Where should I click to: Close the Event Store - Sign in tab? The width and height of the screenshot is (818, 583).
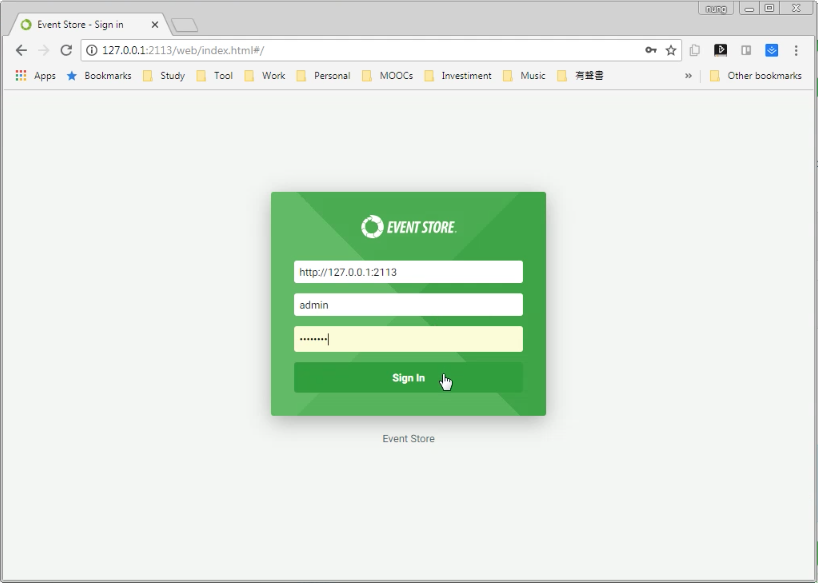pos(155,25)
